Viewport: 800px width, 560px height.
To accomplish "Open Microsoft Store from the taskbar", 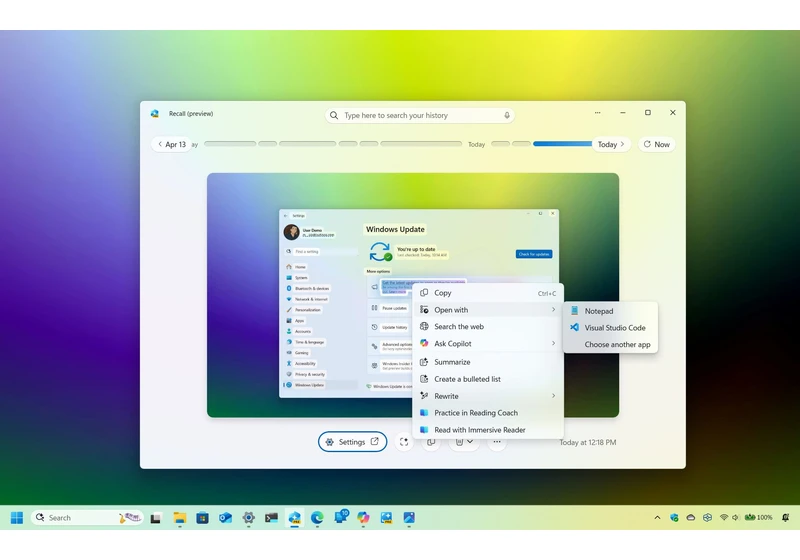I will tap(203, 518).
